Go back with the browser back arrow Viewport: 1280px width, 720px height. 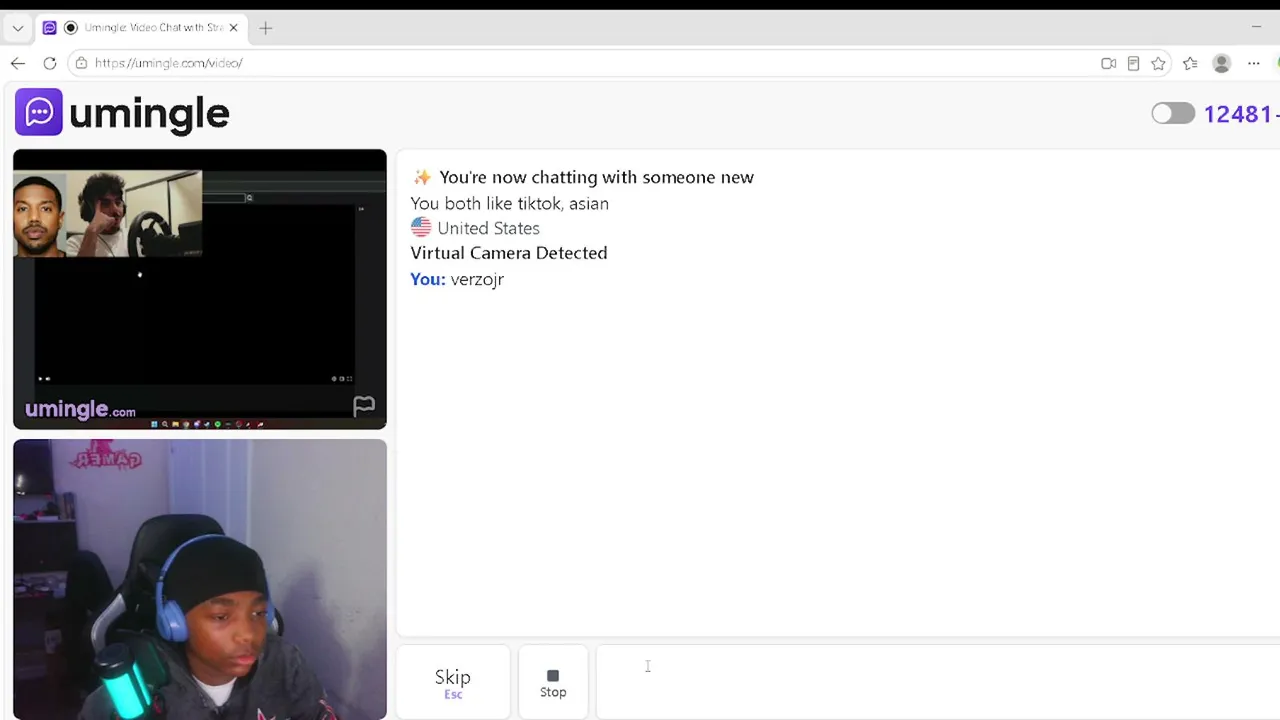[17, 63]
